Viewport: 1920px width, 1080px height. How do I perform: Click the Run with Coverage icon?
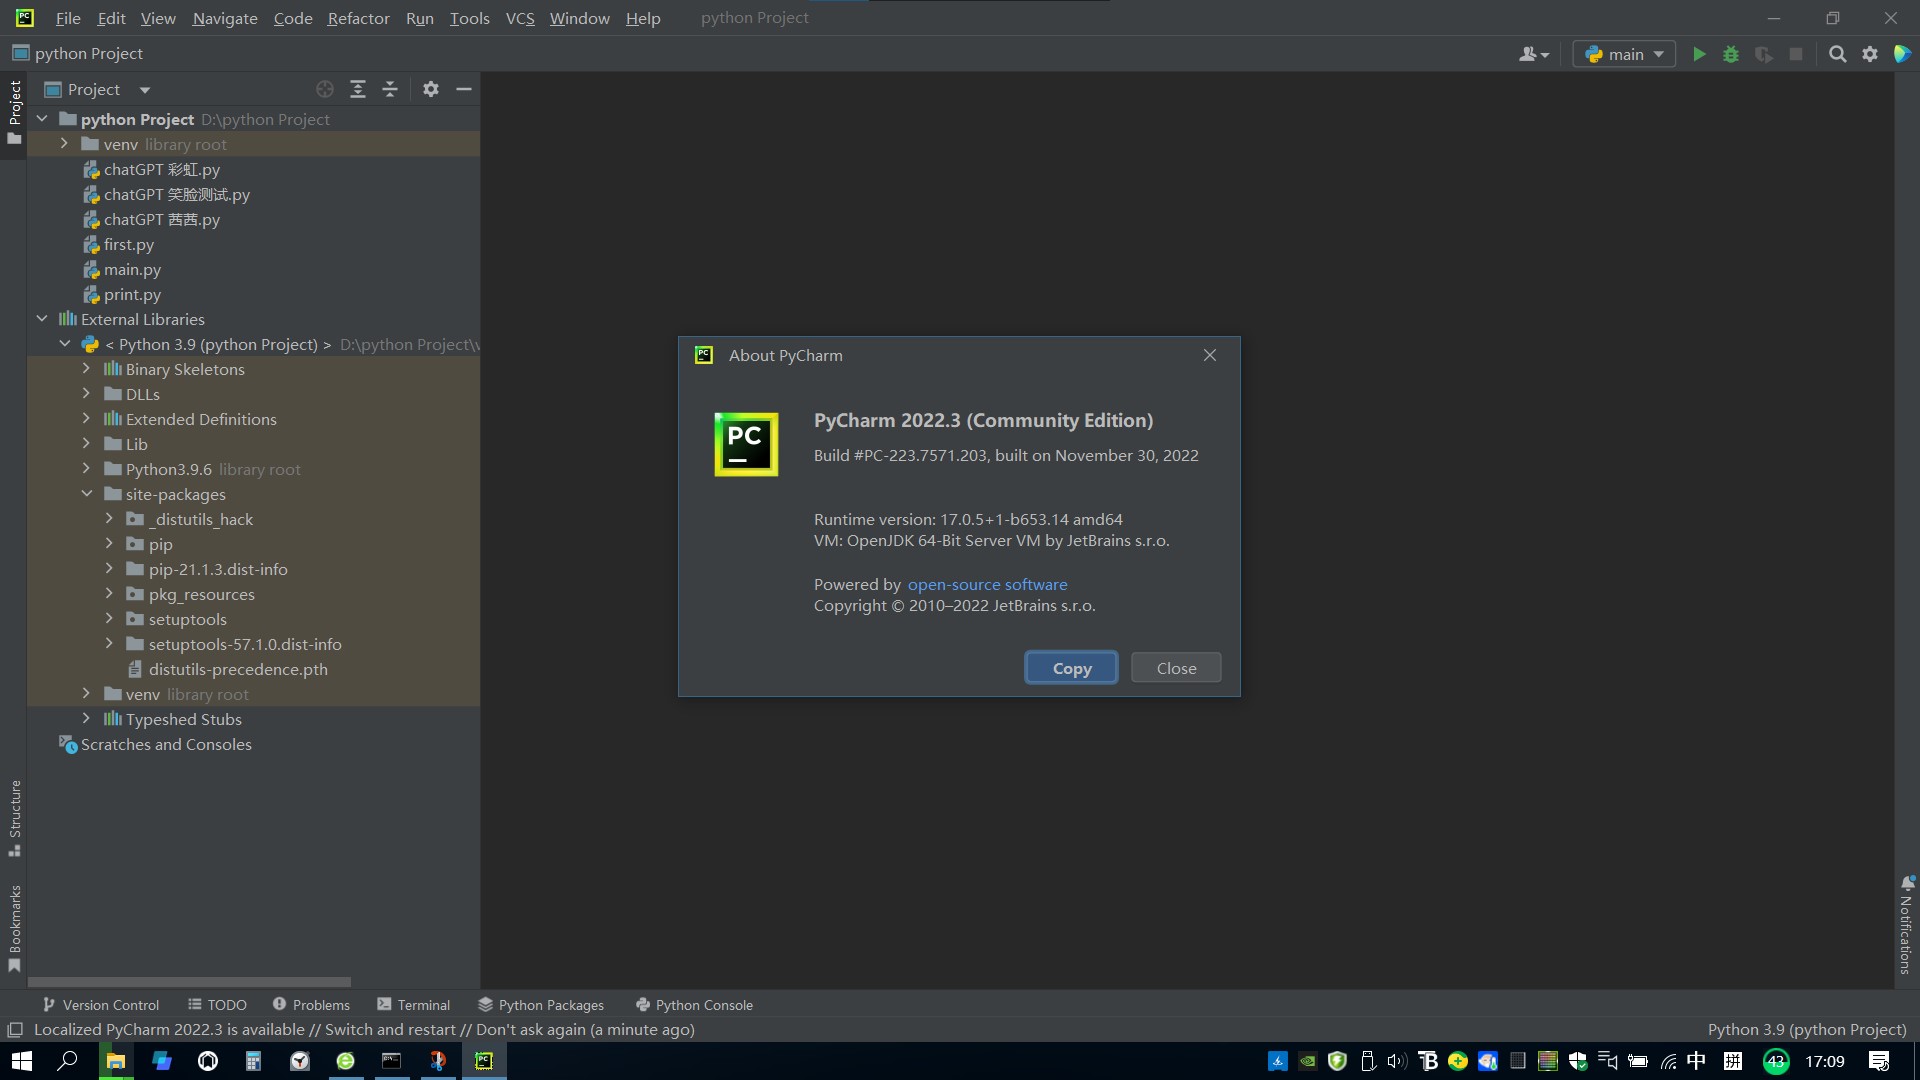click(x=1764, y=54)
